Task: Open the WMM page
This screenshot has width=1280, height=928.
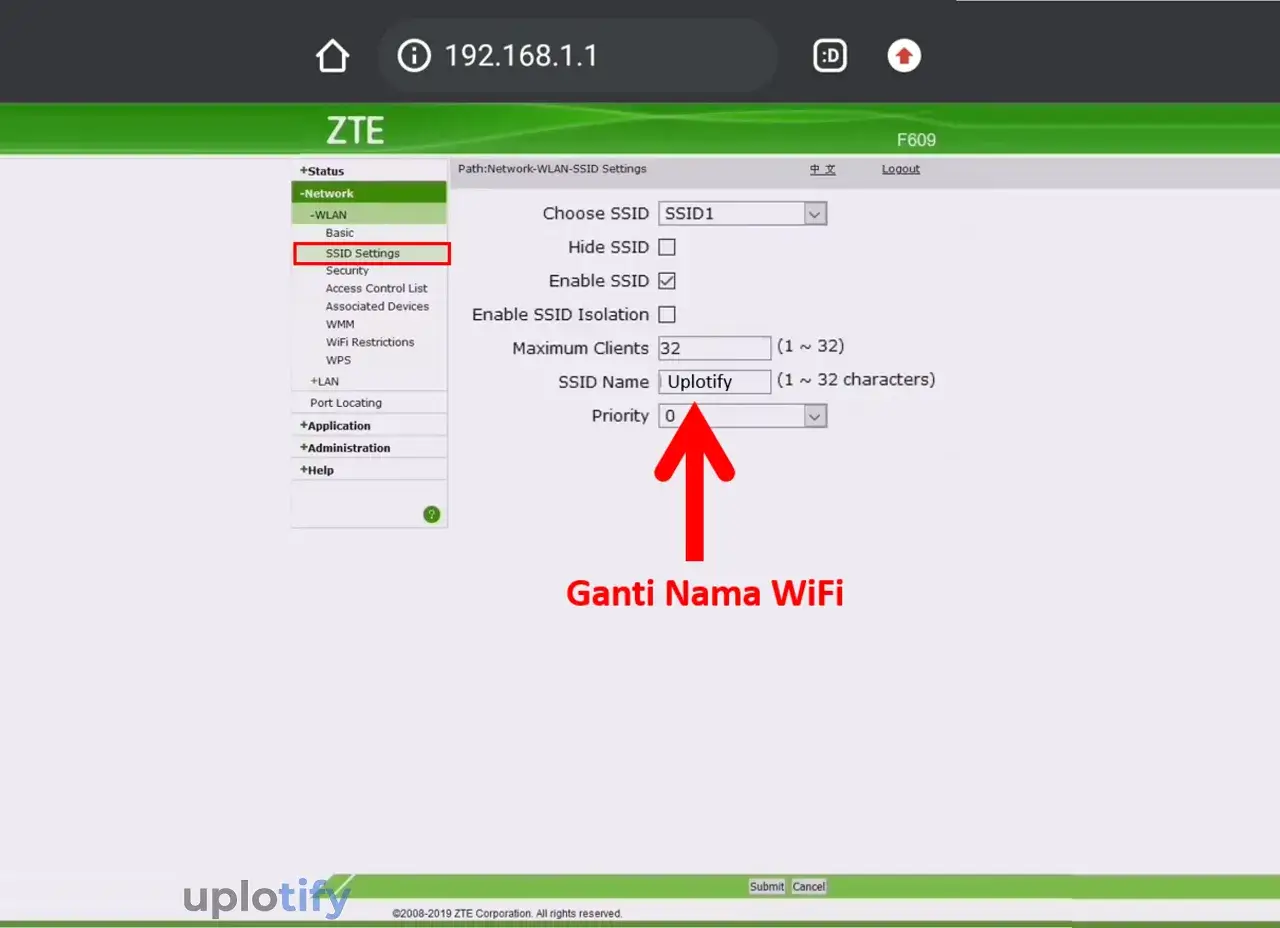Action: (340, 324)
